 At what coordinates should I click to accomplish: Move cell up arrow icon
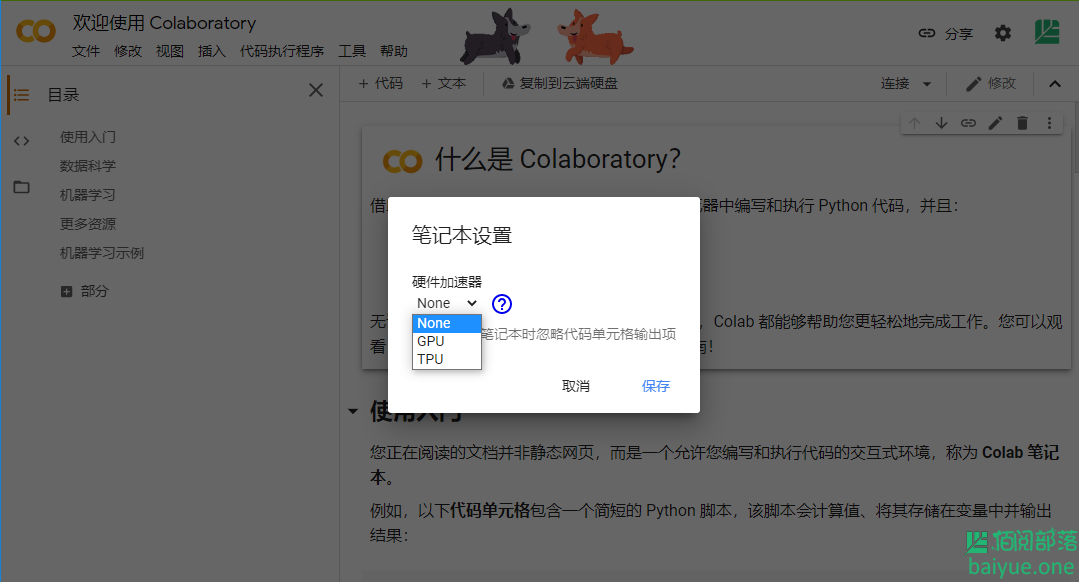[915, 123]
